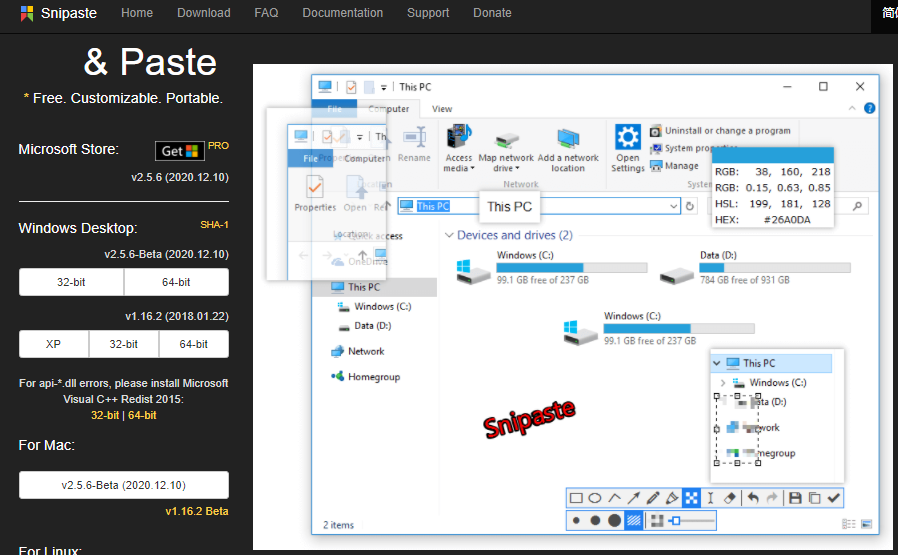Viewport: 898px width, 555px height.
Task: Select the Eraser tool
Action: coord(729,498)
